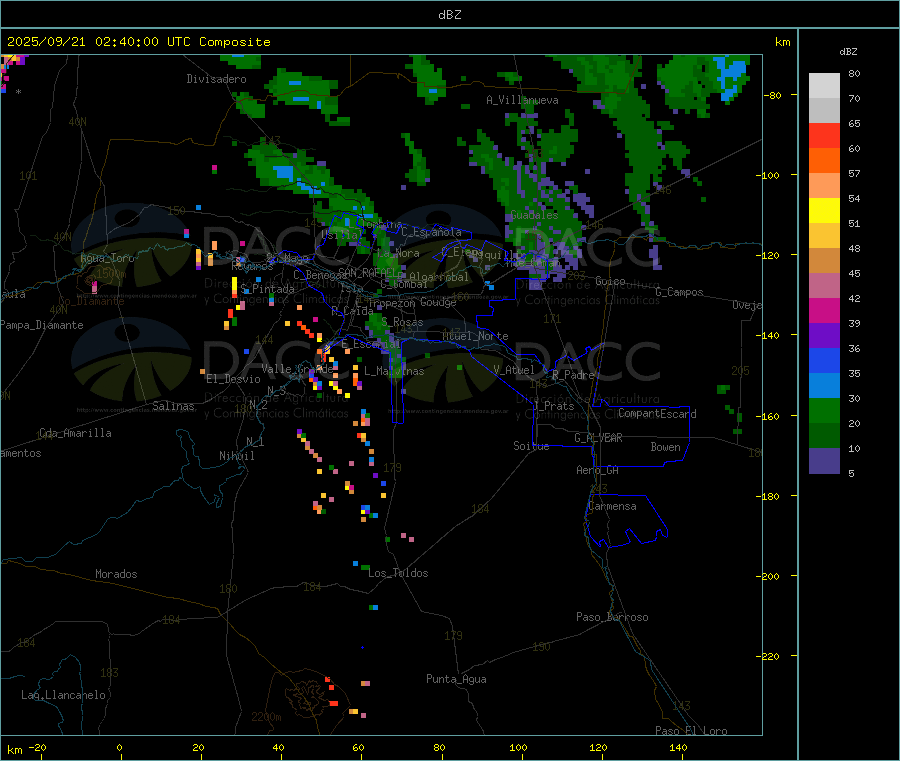Click the CompantEscard location label

coord(657,414)
